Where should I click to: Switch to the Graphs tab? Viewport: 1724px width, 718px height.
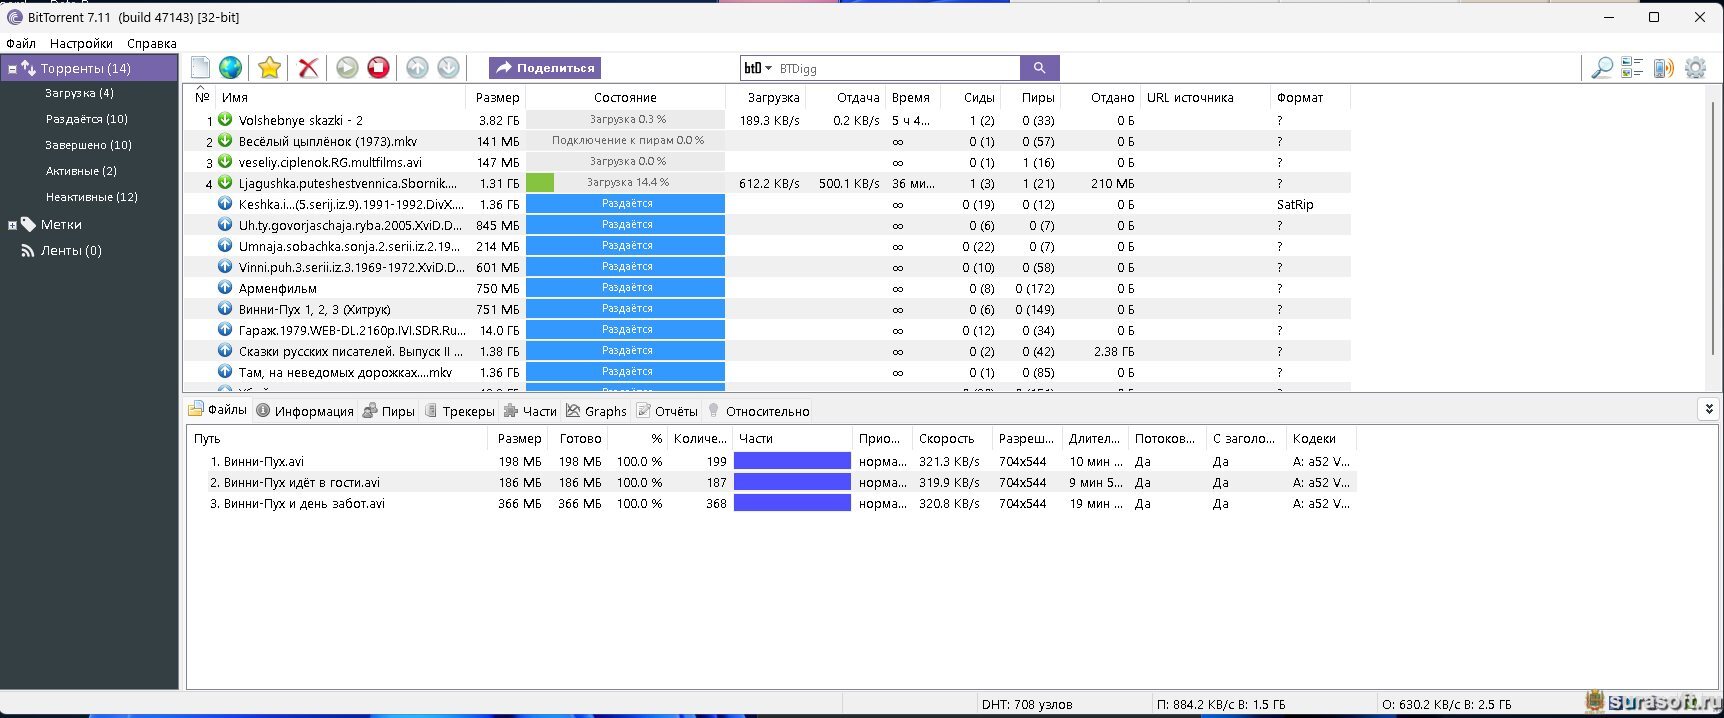(x=597, y=411)
